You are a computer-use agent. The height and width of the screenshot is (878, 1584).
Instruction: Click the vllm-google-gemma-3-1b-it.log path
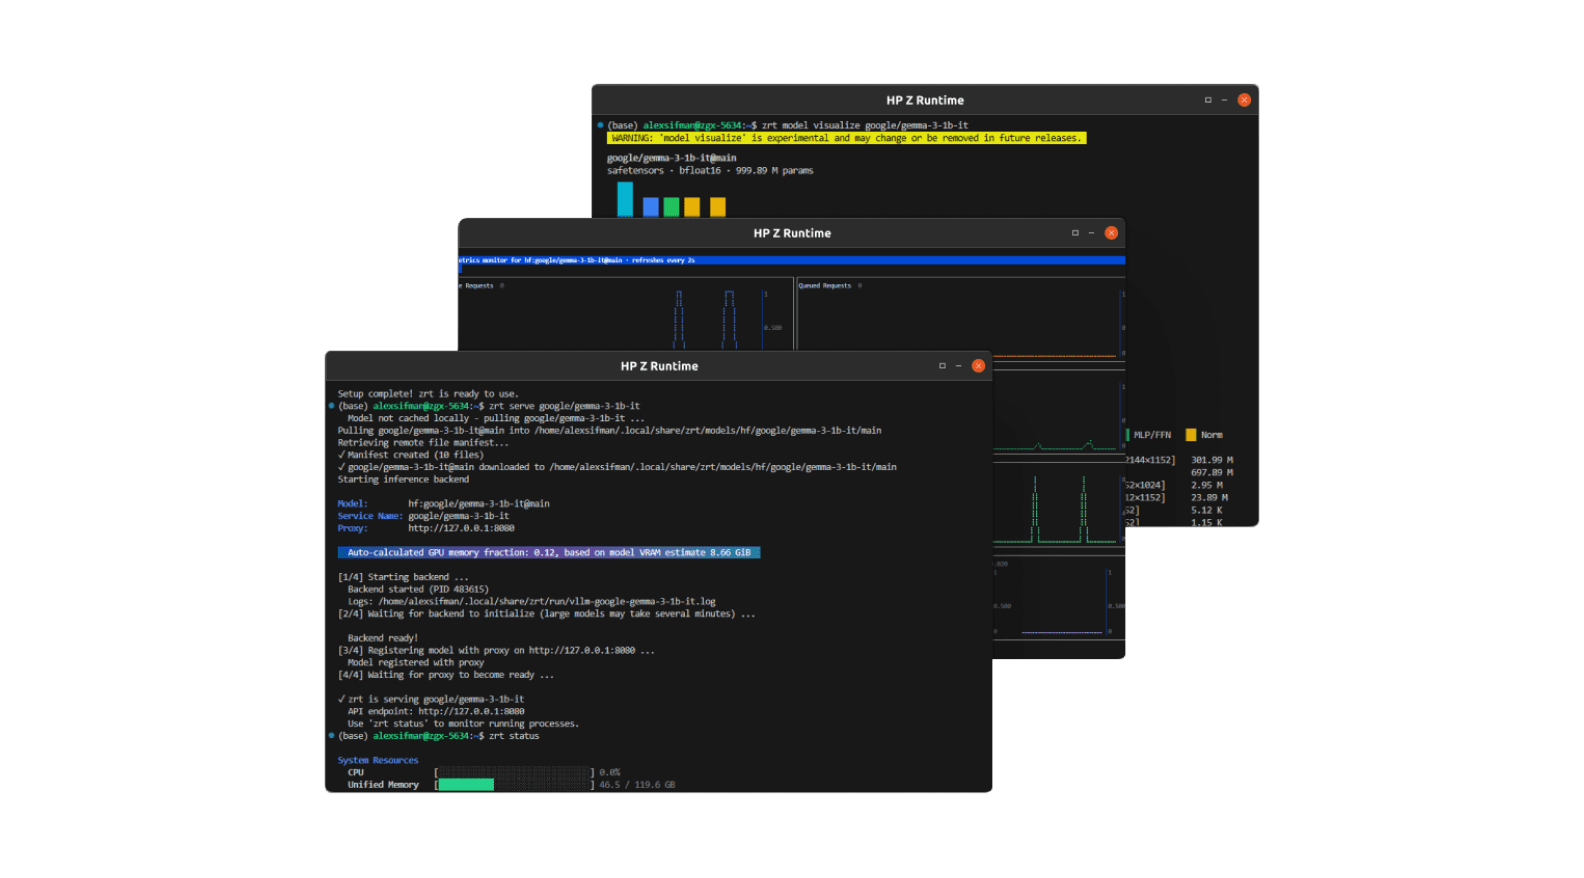point(547,602)
